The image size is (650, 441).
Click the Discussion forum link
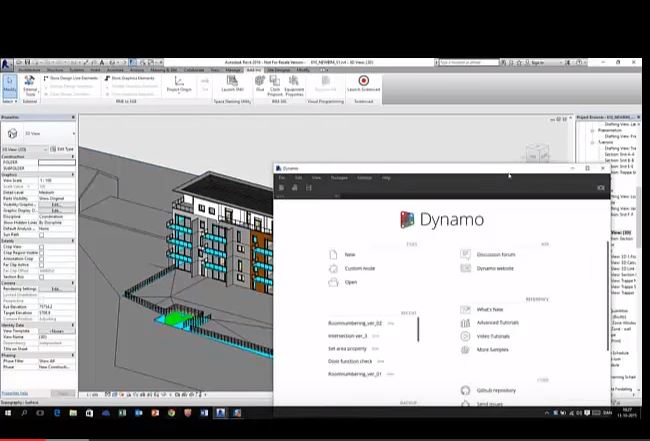(495, 254)
